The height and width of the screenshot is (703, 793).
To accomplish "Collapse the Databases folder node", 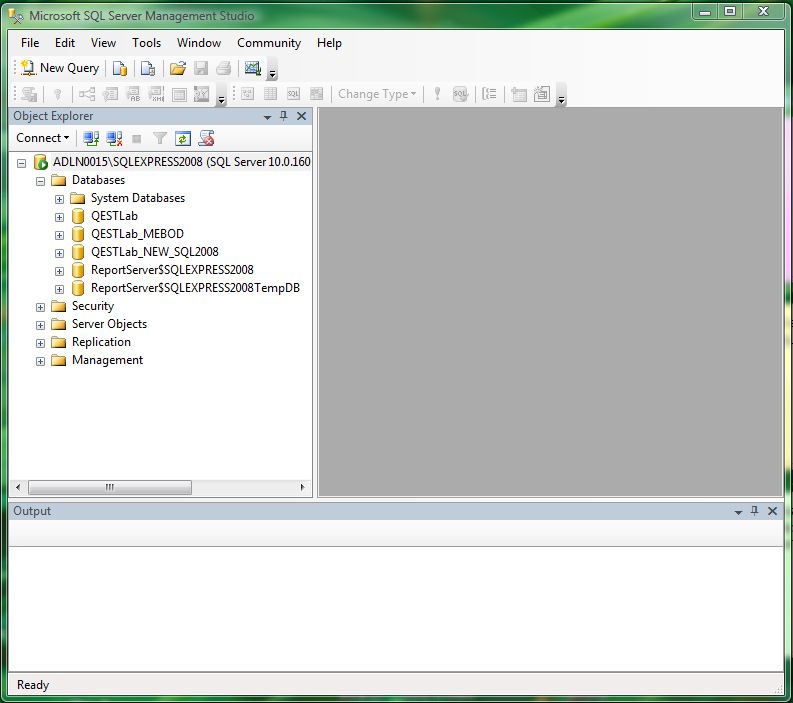I will click(41, 181).
